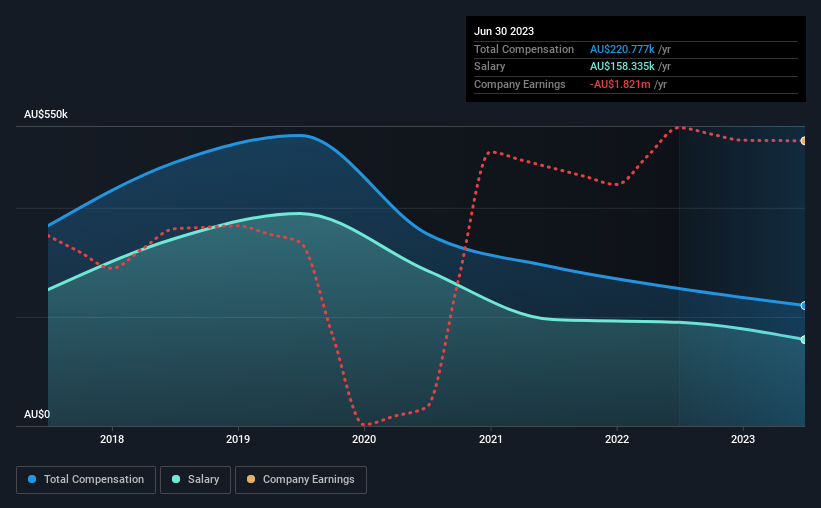Click the -AU$1.821m company earnings value
Screen dimensions: 821x508
pyautogui.click(x=620, y=84)
